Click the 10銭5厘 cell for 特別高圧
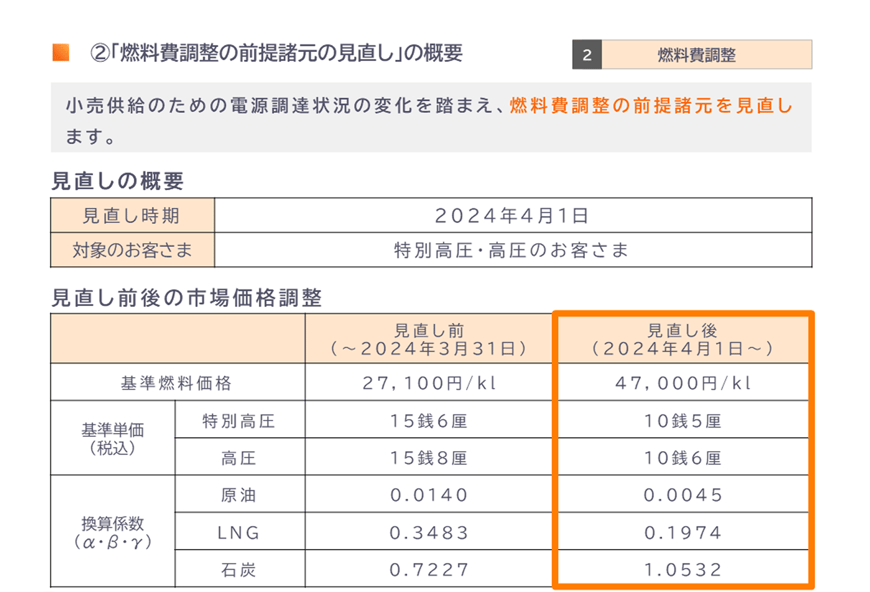870x592 pixels. click(x=683, y=421)
